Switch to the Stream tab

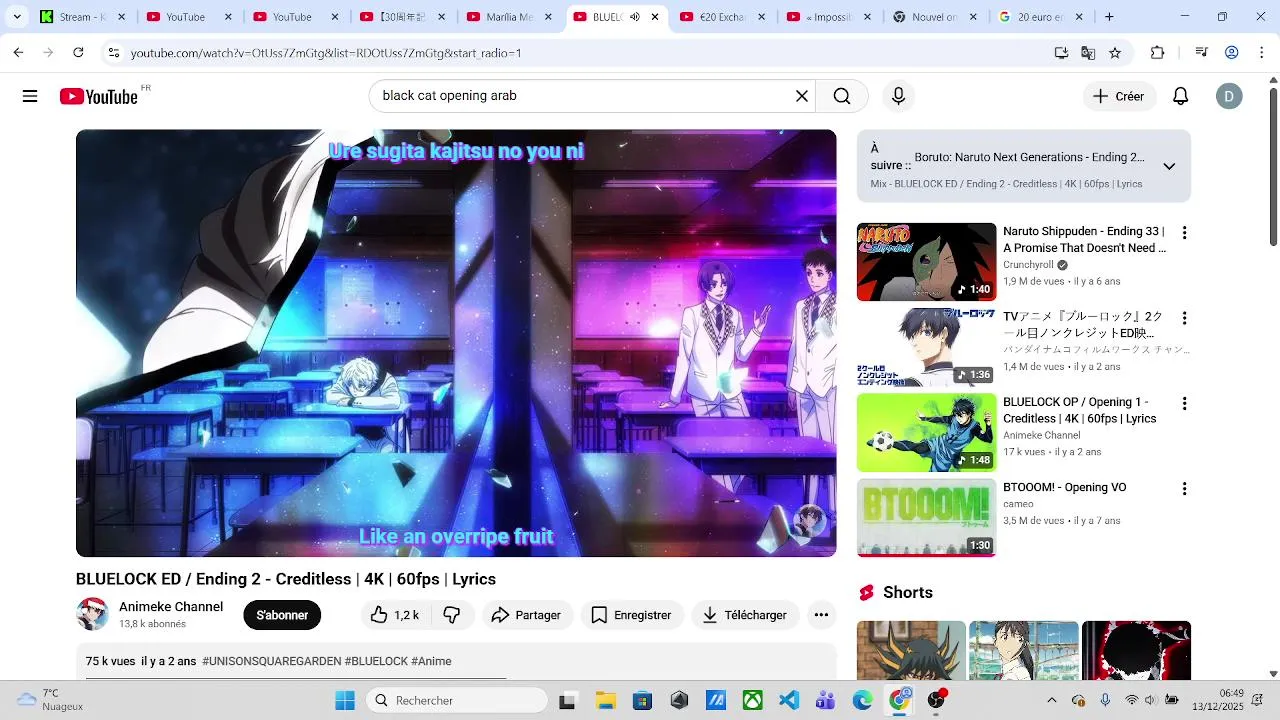83,17
